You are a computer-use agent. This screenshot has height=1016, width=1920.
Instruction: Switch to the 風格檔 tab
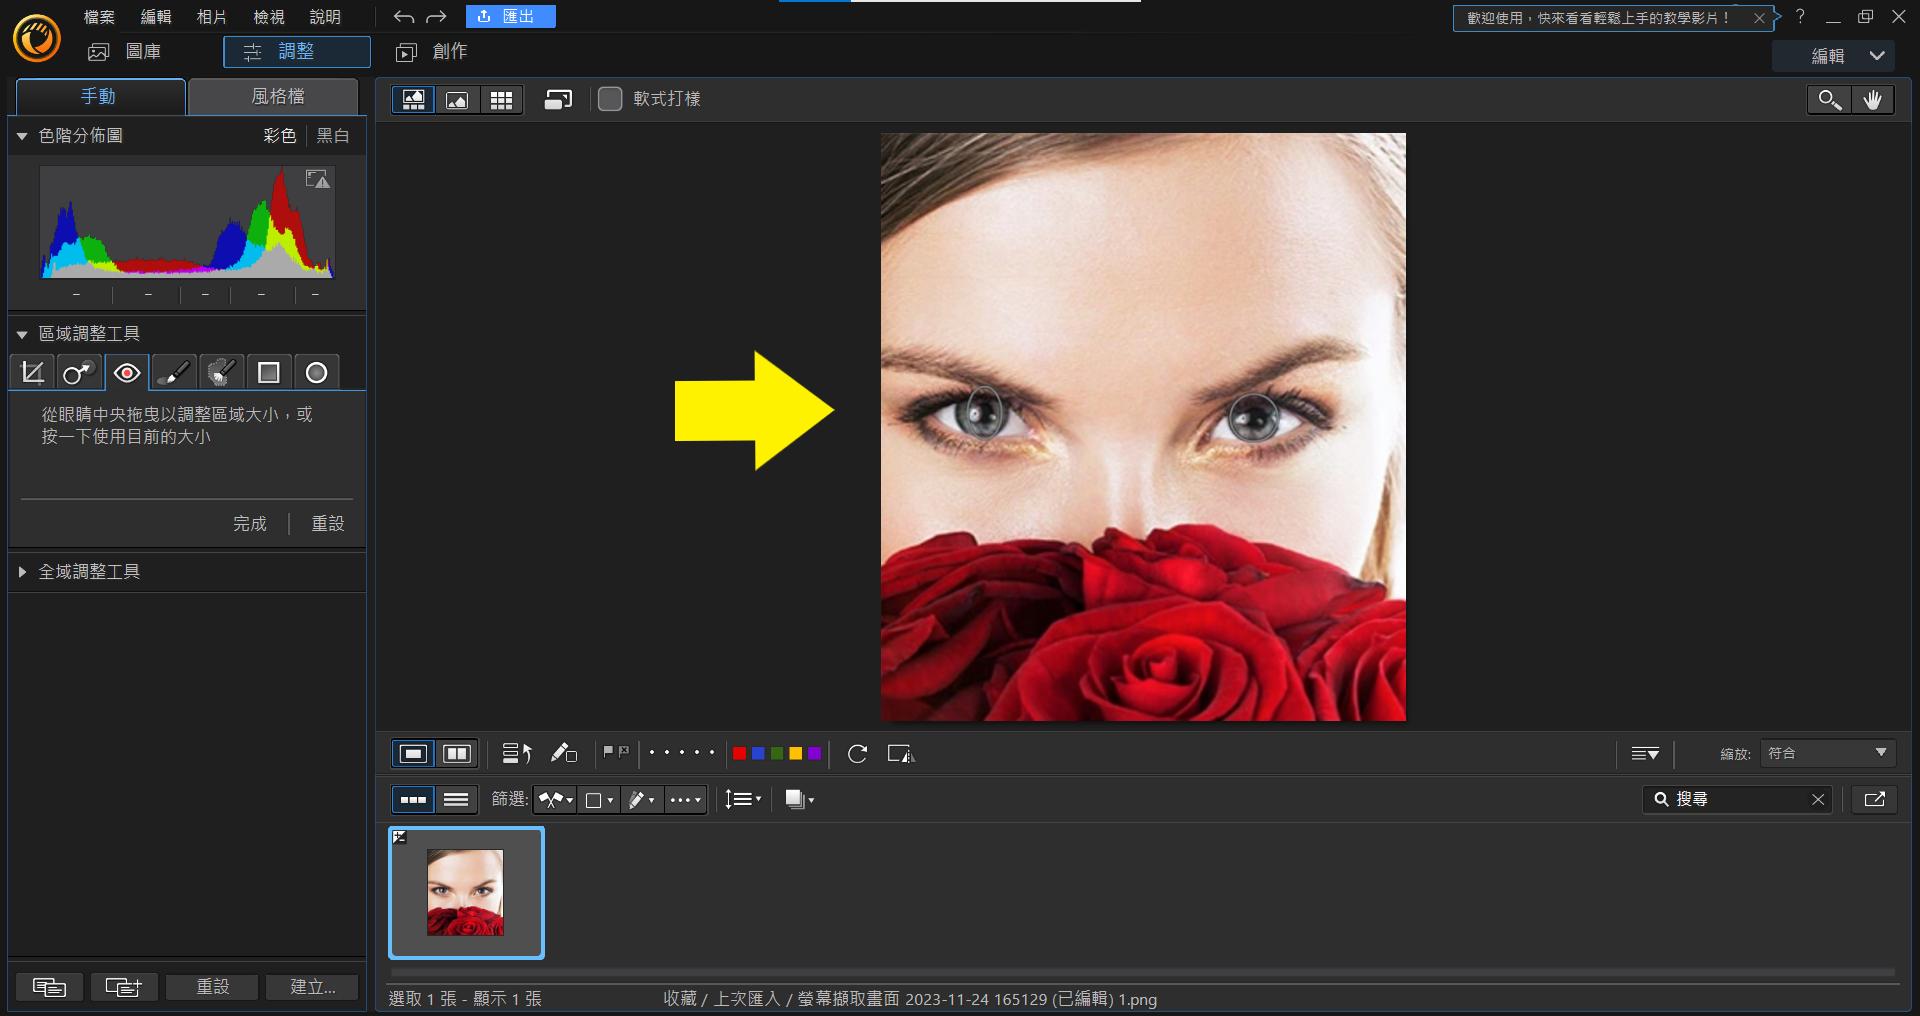(x=277, y=96)
